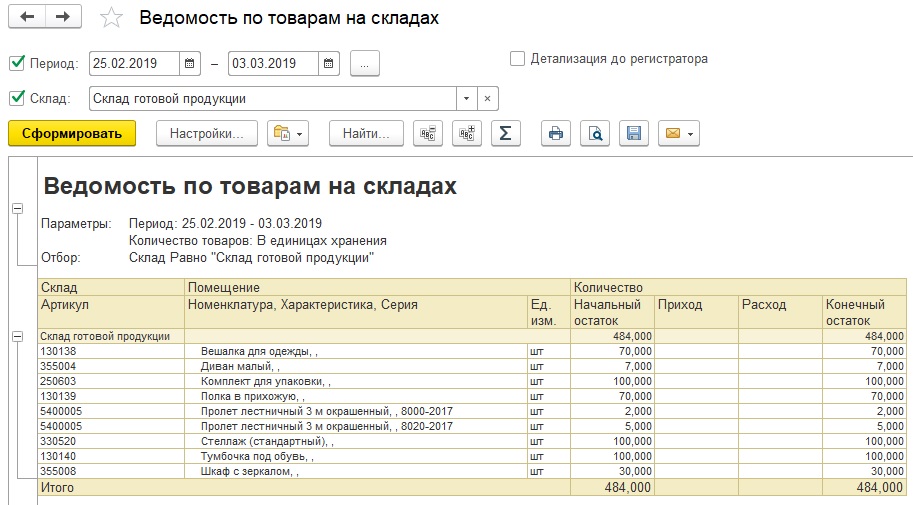Viewport: 913px width, 505px height.
Task: Click the Сформировать button
Action: coord(72,133)
